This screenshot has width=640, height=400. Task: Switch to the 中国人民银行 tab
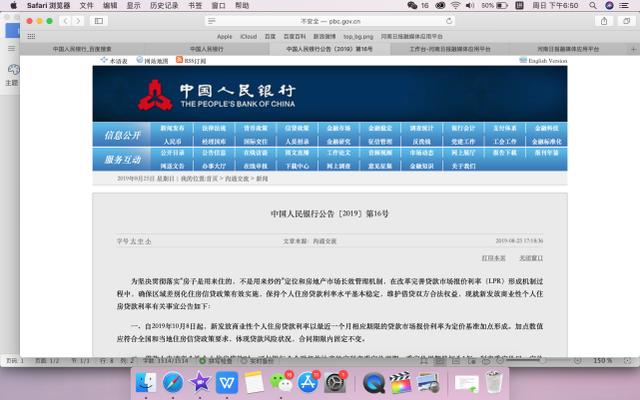pos(207,49)
